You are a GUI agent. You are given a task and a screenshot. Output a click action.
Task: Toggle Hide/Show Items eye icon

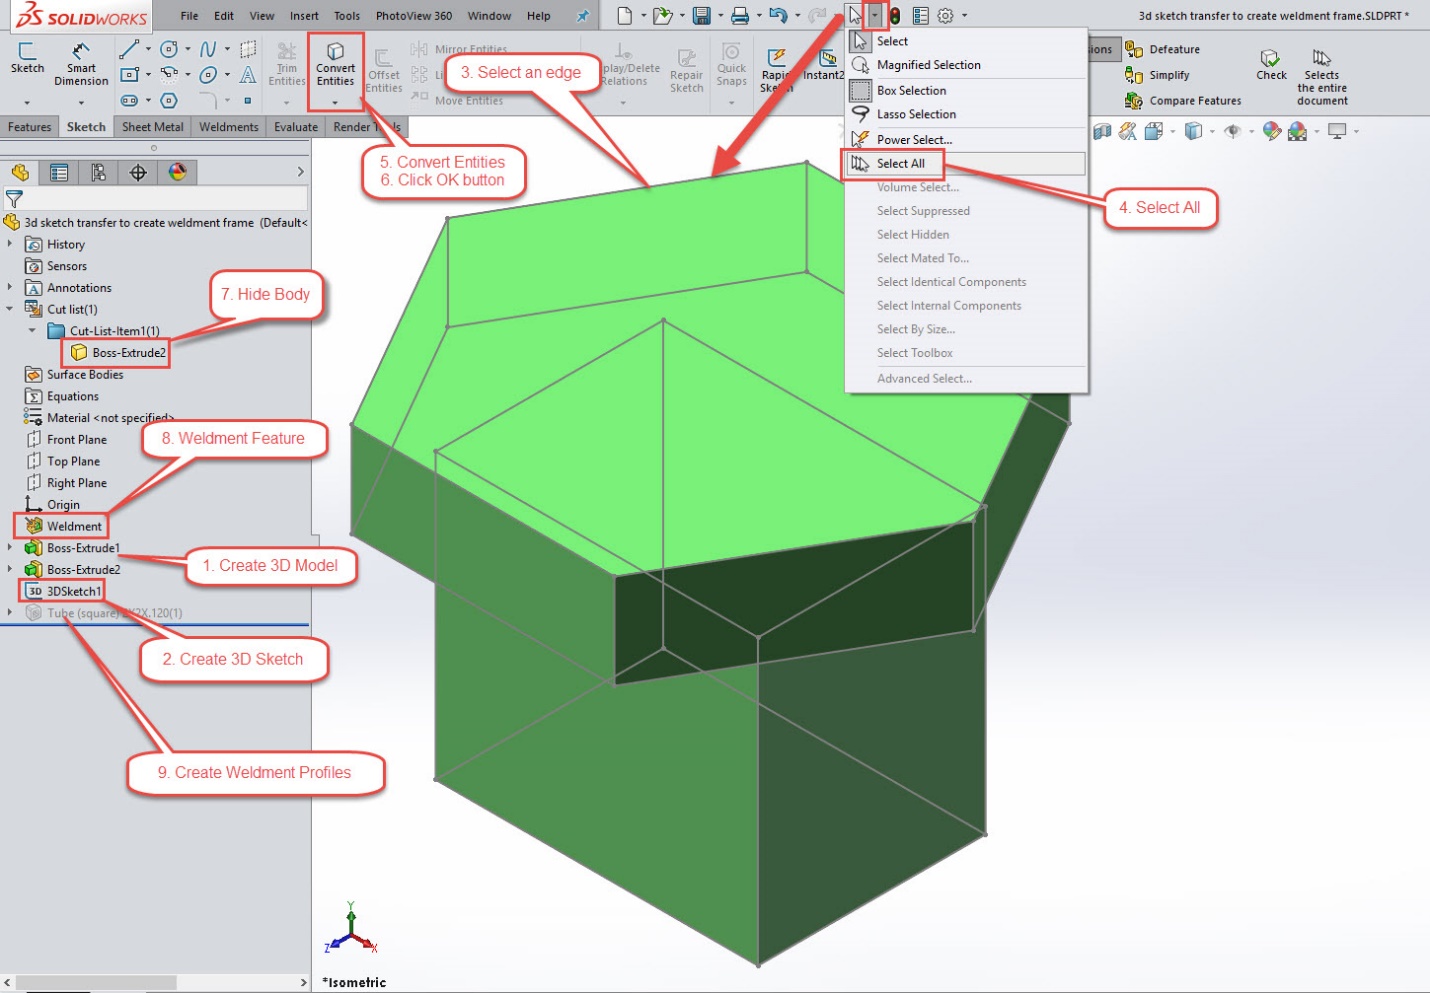click(x=1232, y=131)
